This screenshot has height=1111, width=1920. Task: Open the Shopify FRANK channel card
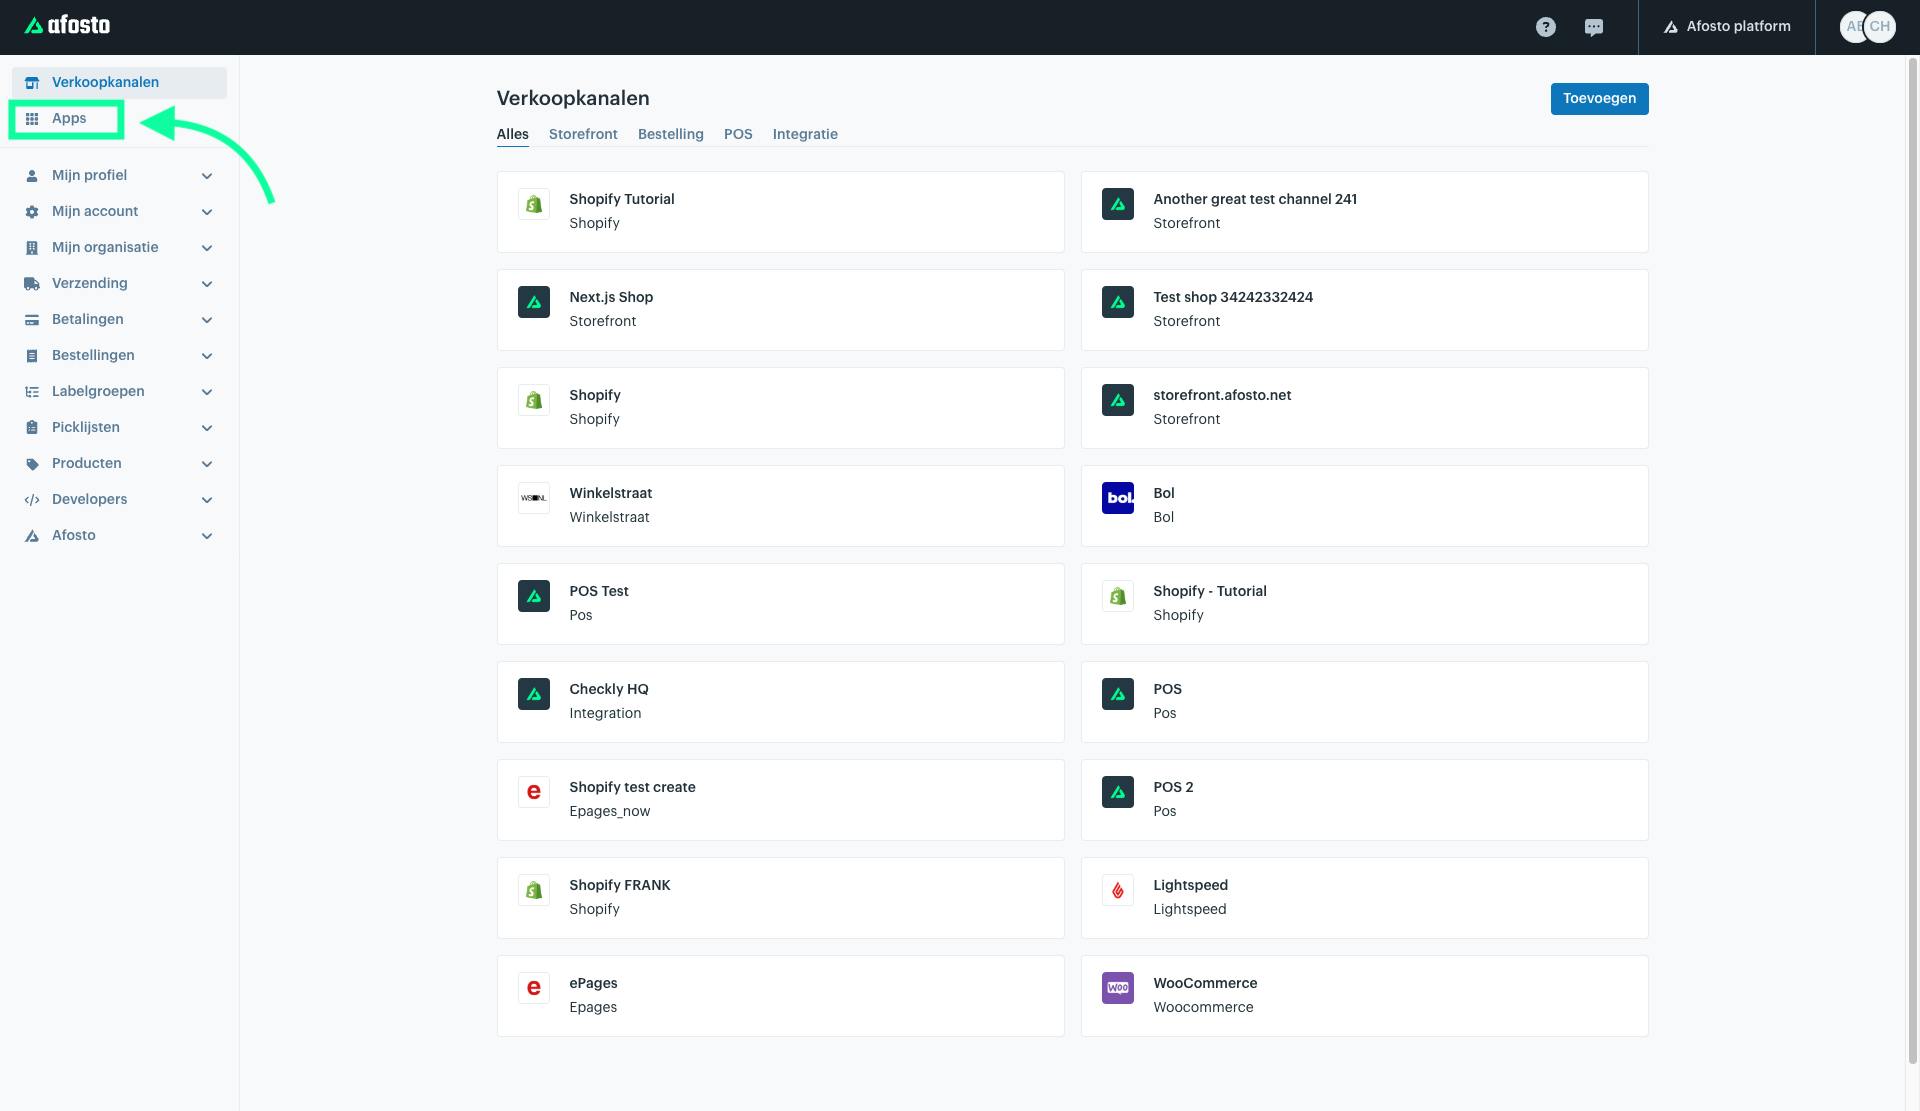click(x=781, y=898)
